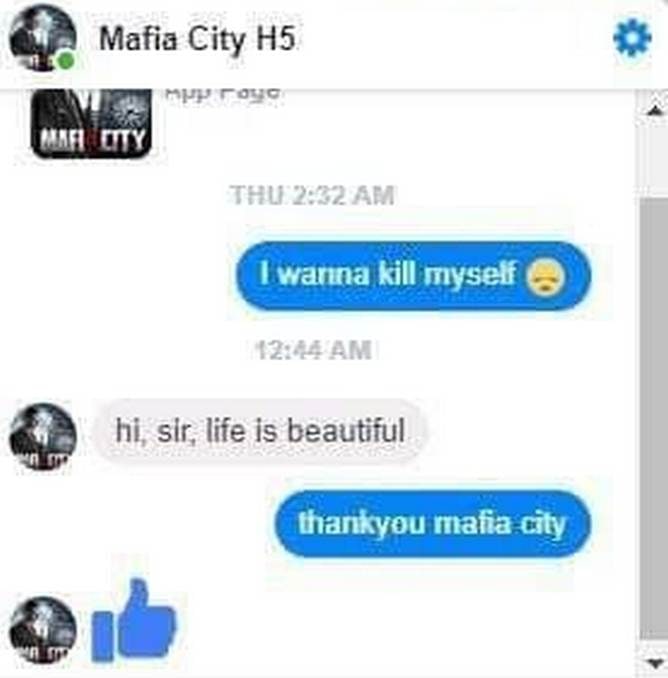
Task: Click the grey scrollbar thumb
Action: tap(654, 419)
